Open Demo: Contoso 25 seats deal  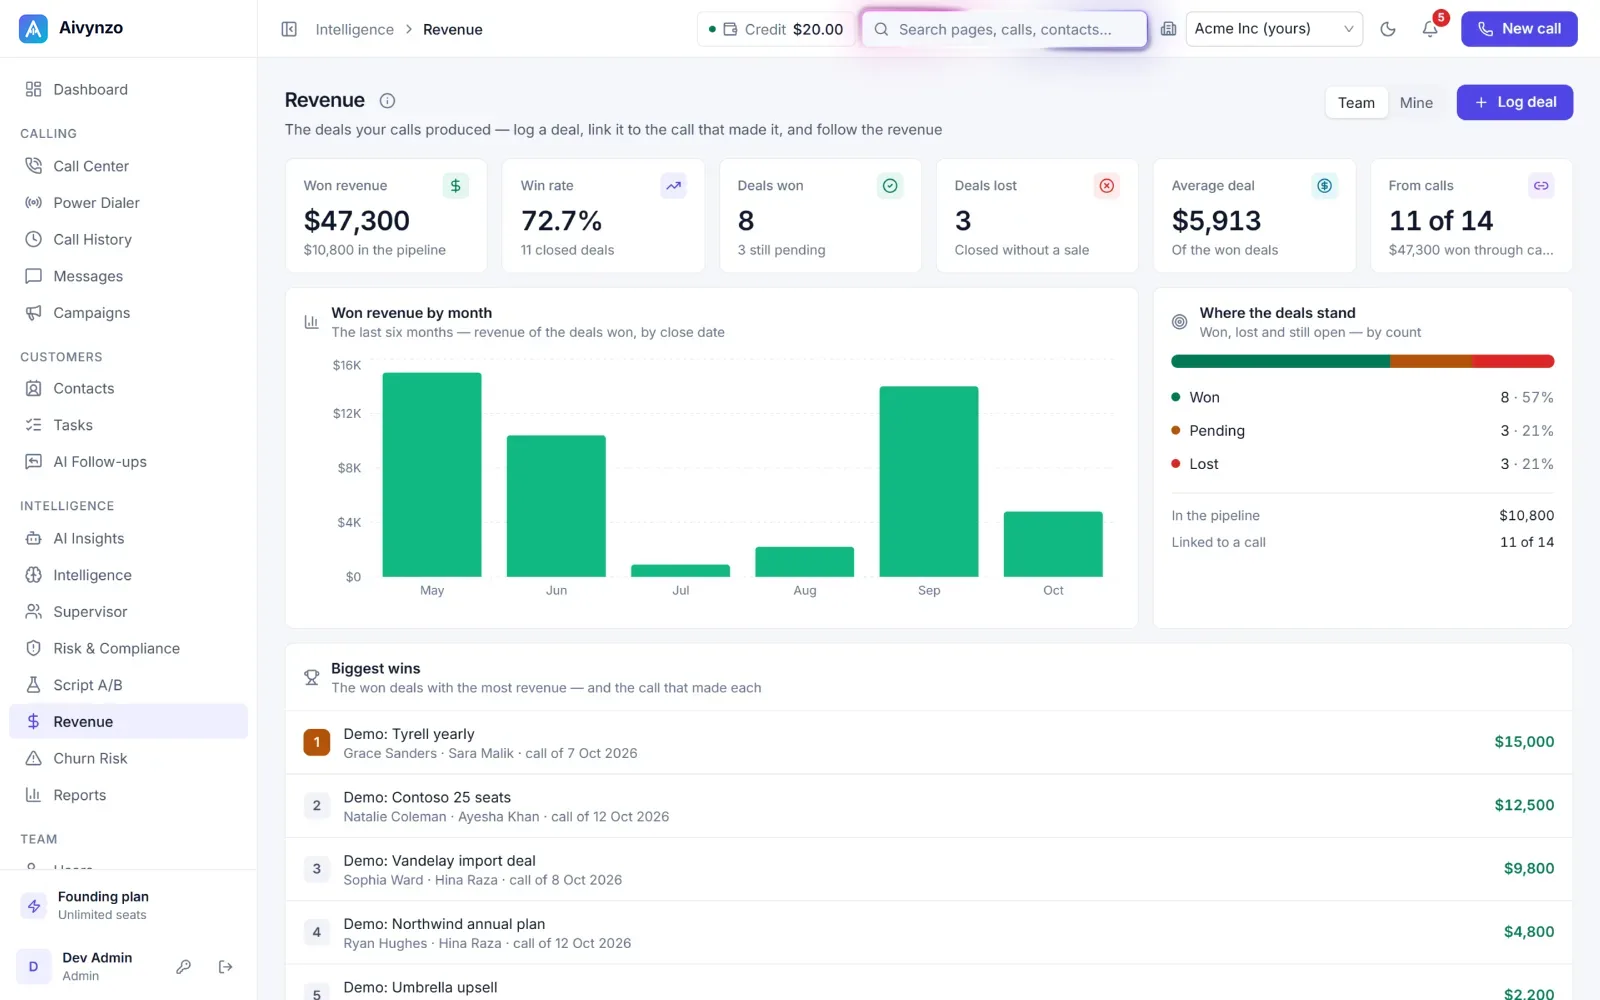click(929, 806)
